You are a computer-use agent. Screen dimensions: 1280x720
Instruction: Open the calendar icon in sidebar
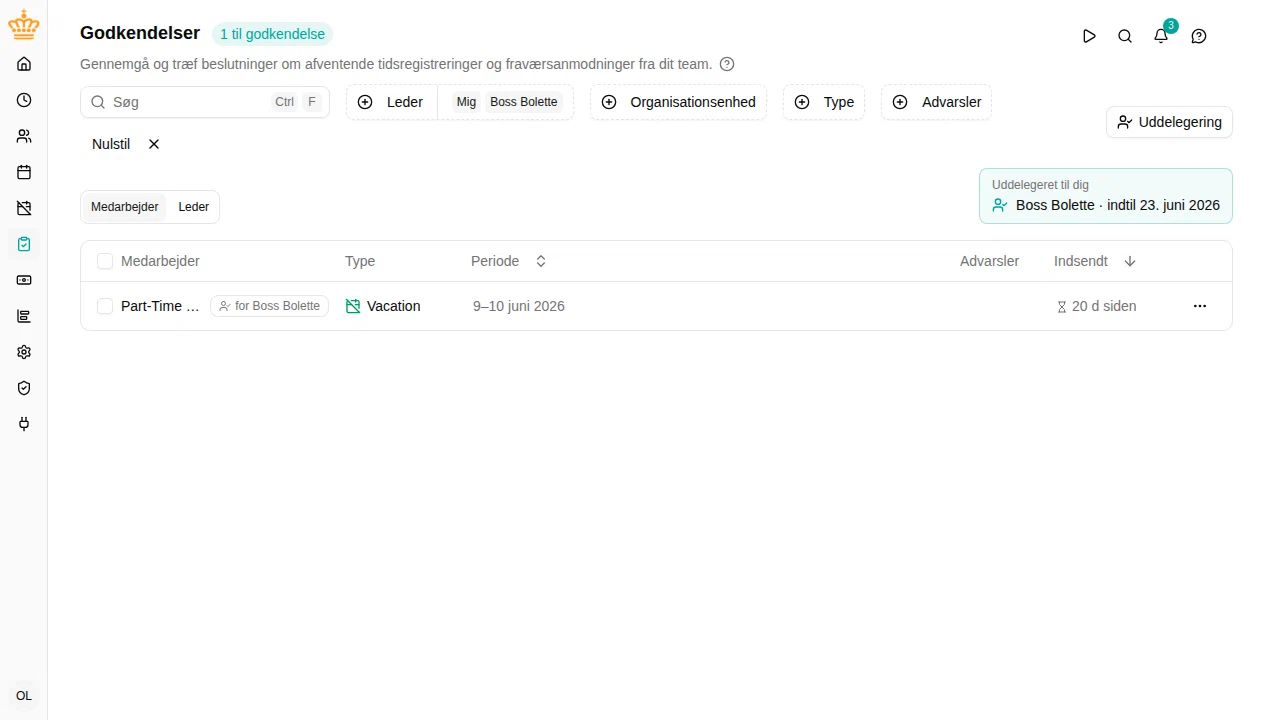click(24, 172)
